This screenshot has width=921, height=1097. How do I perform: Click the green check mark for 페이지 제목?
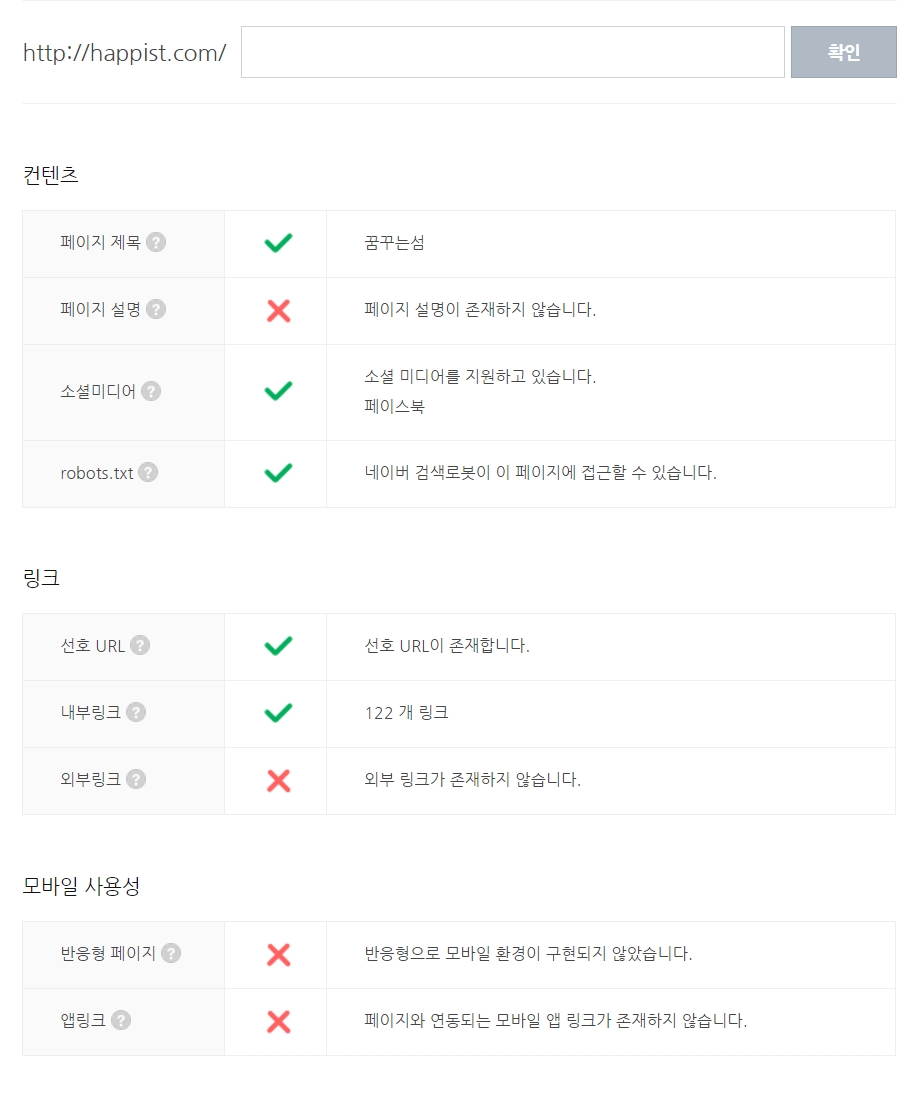point(278,243)
